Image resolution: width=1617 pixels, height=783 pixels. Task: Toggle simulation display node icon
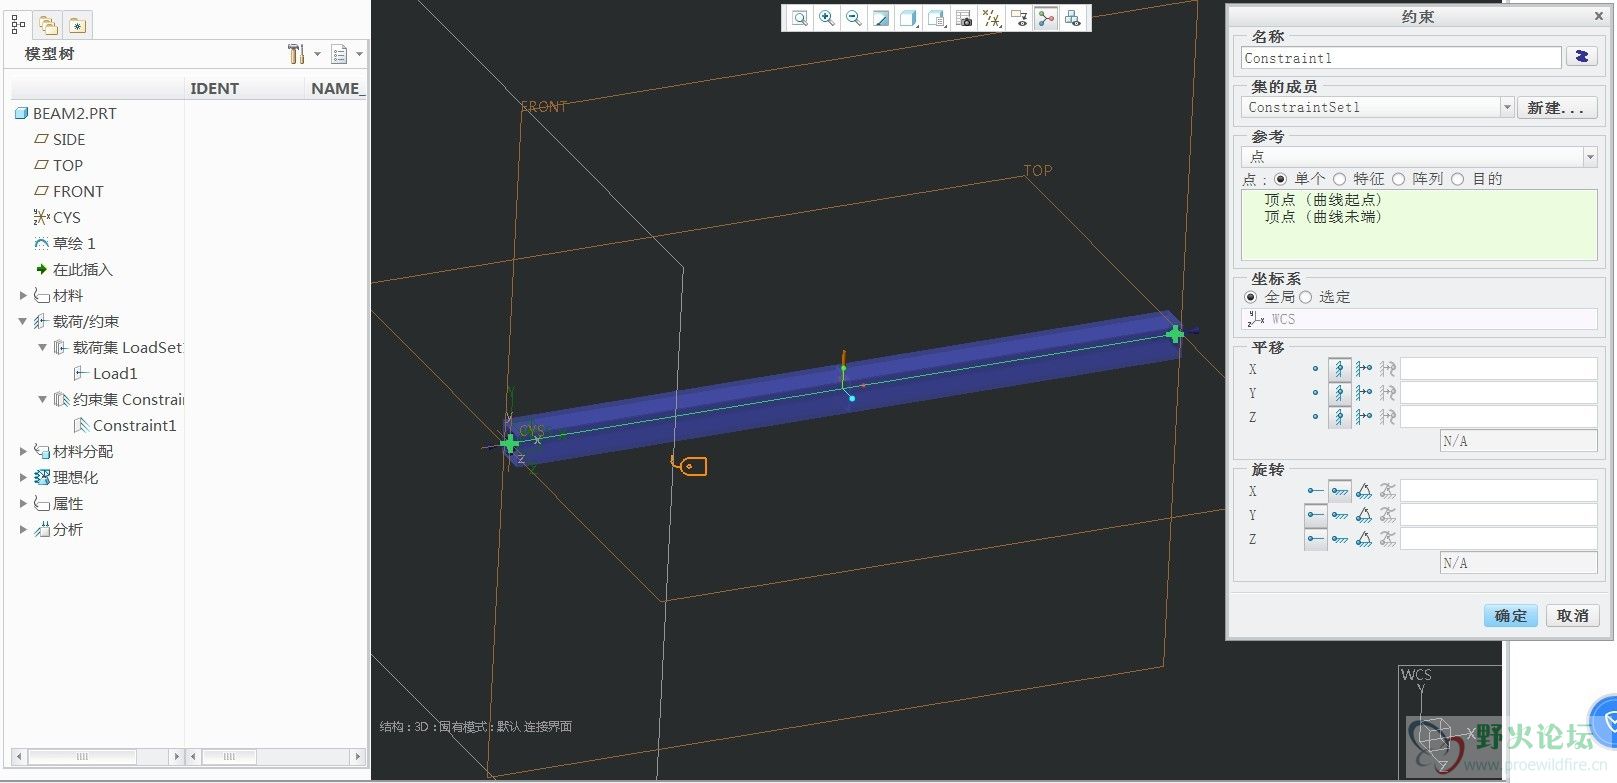click(1046, 18)
